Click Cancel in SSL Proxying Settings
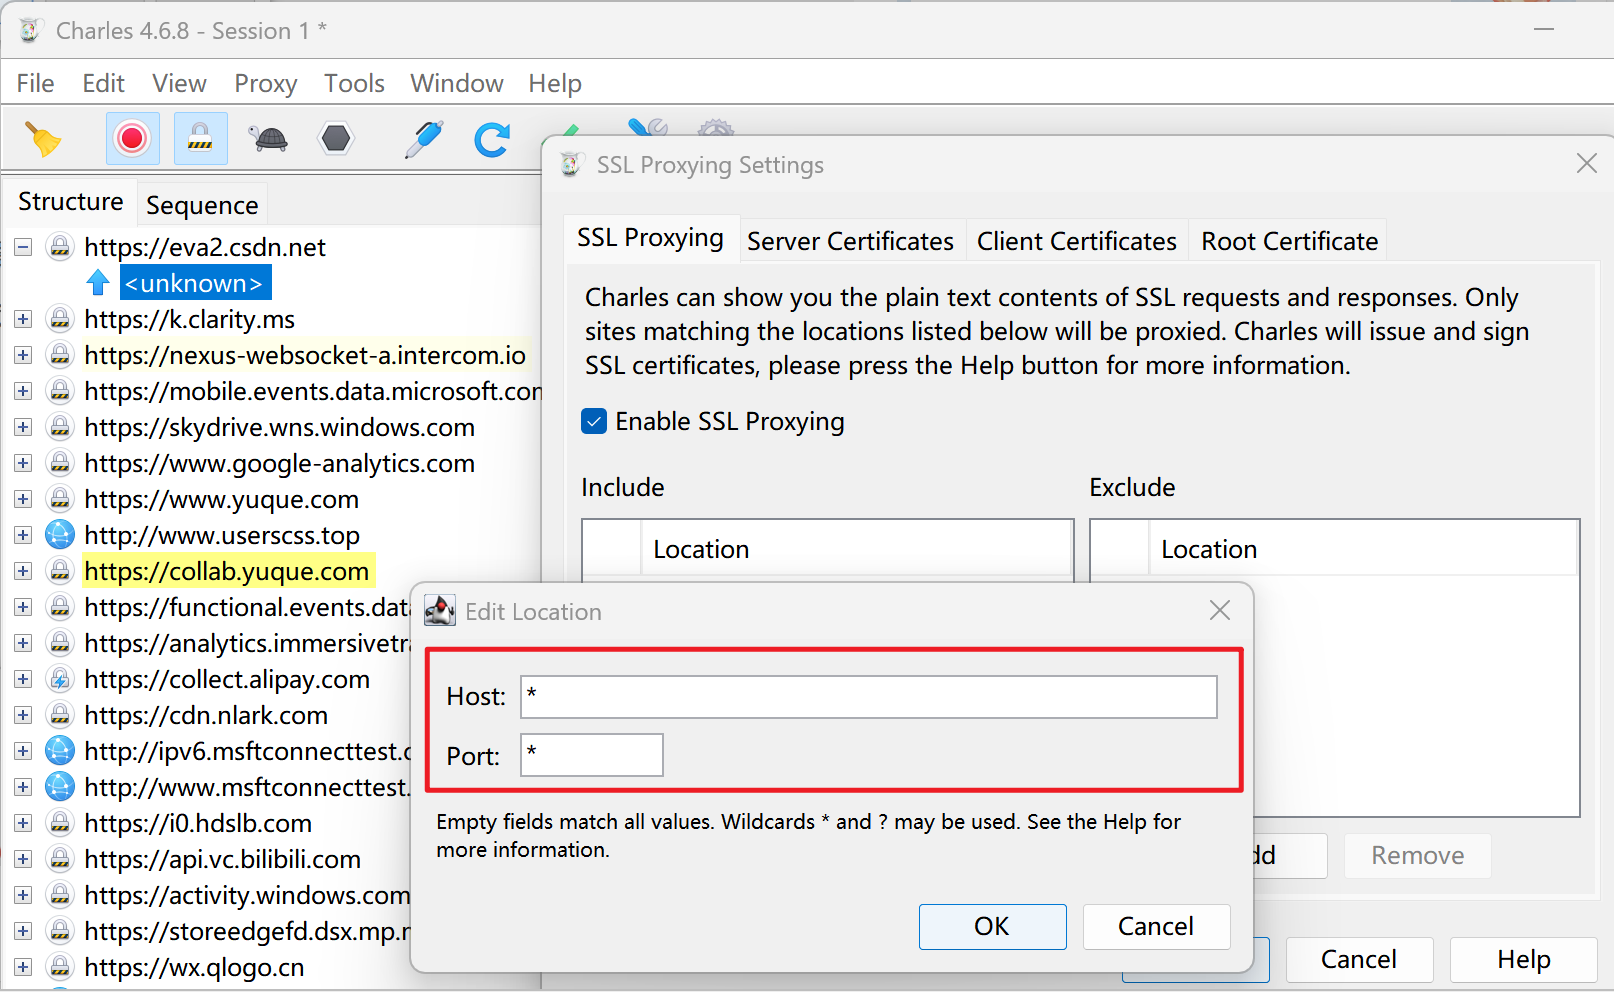The width and height of the screenshot is (1614, 992). click(1359, 959)
